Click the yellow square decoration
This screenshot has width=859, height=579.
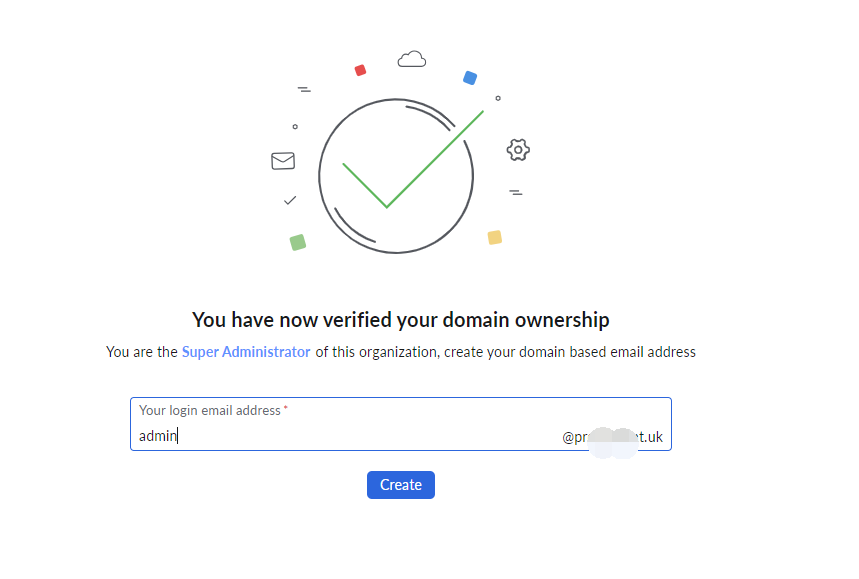pos(495,237)
